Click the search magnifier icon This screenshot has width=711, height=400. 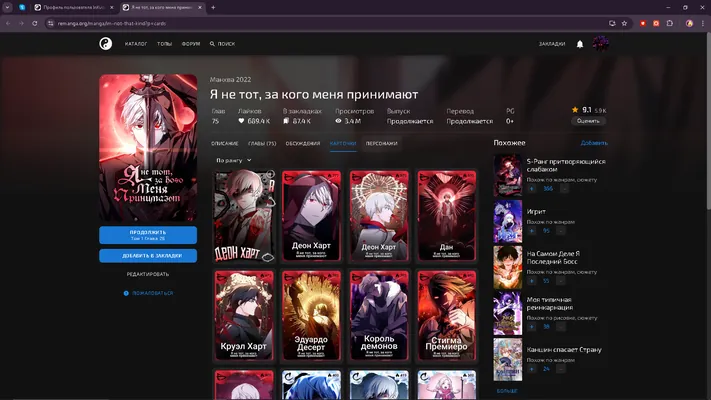(x=212, y=44)
